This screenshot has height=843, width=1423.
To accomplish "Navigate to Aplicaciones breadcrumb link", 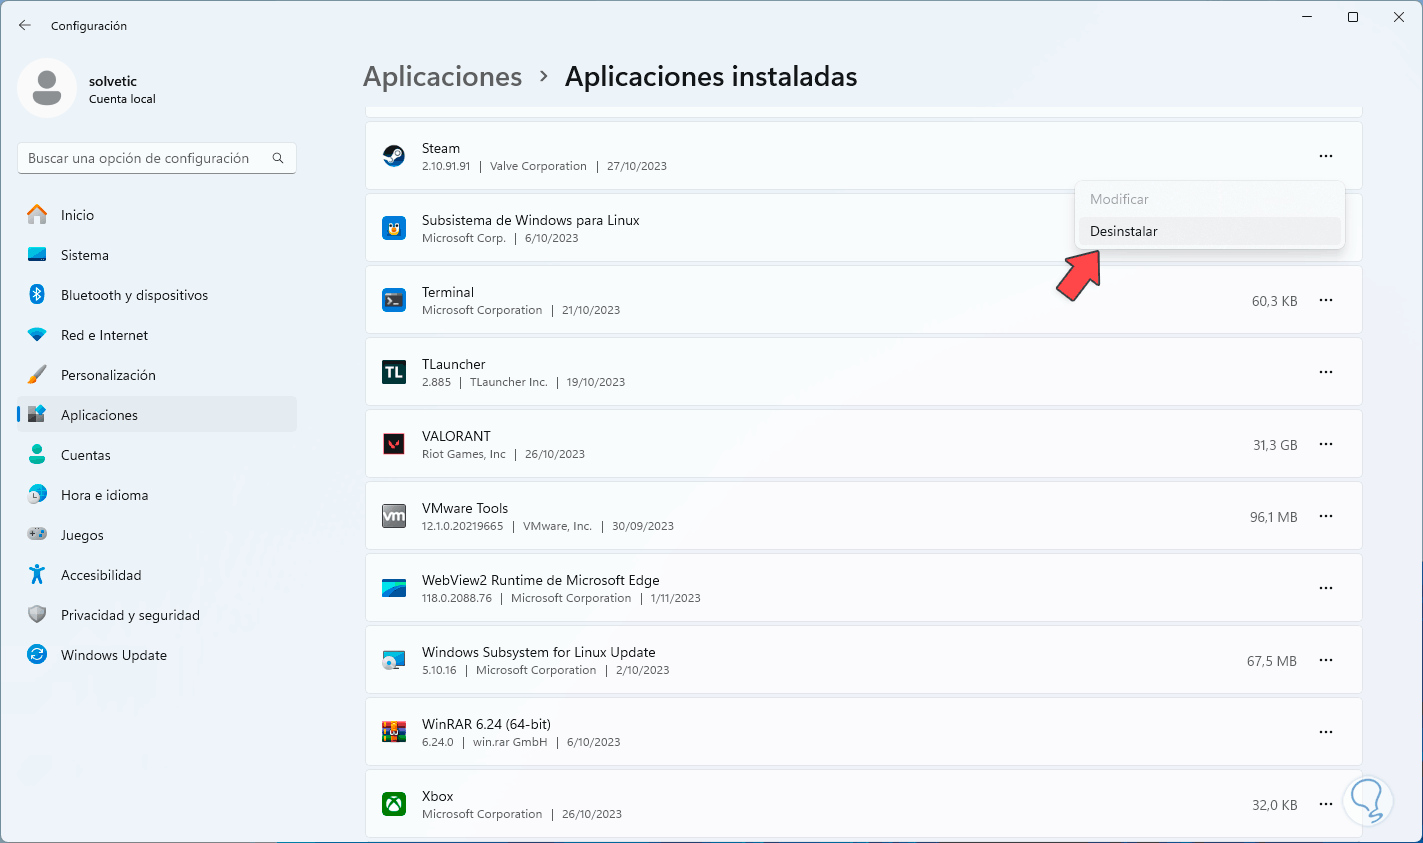I will (x=442, y=77).
